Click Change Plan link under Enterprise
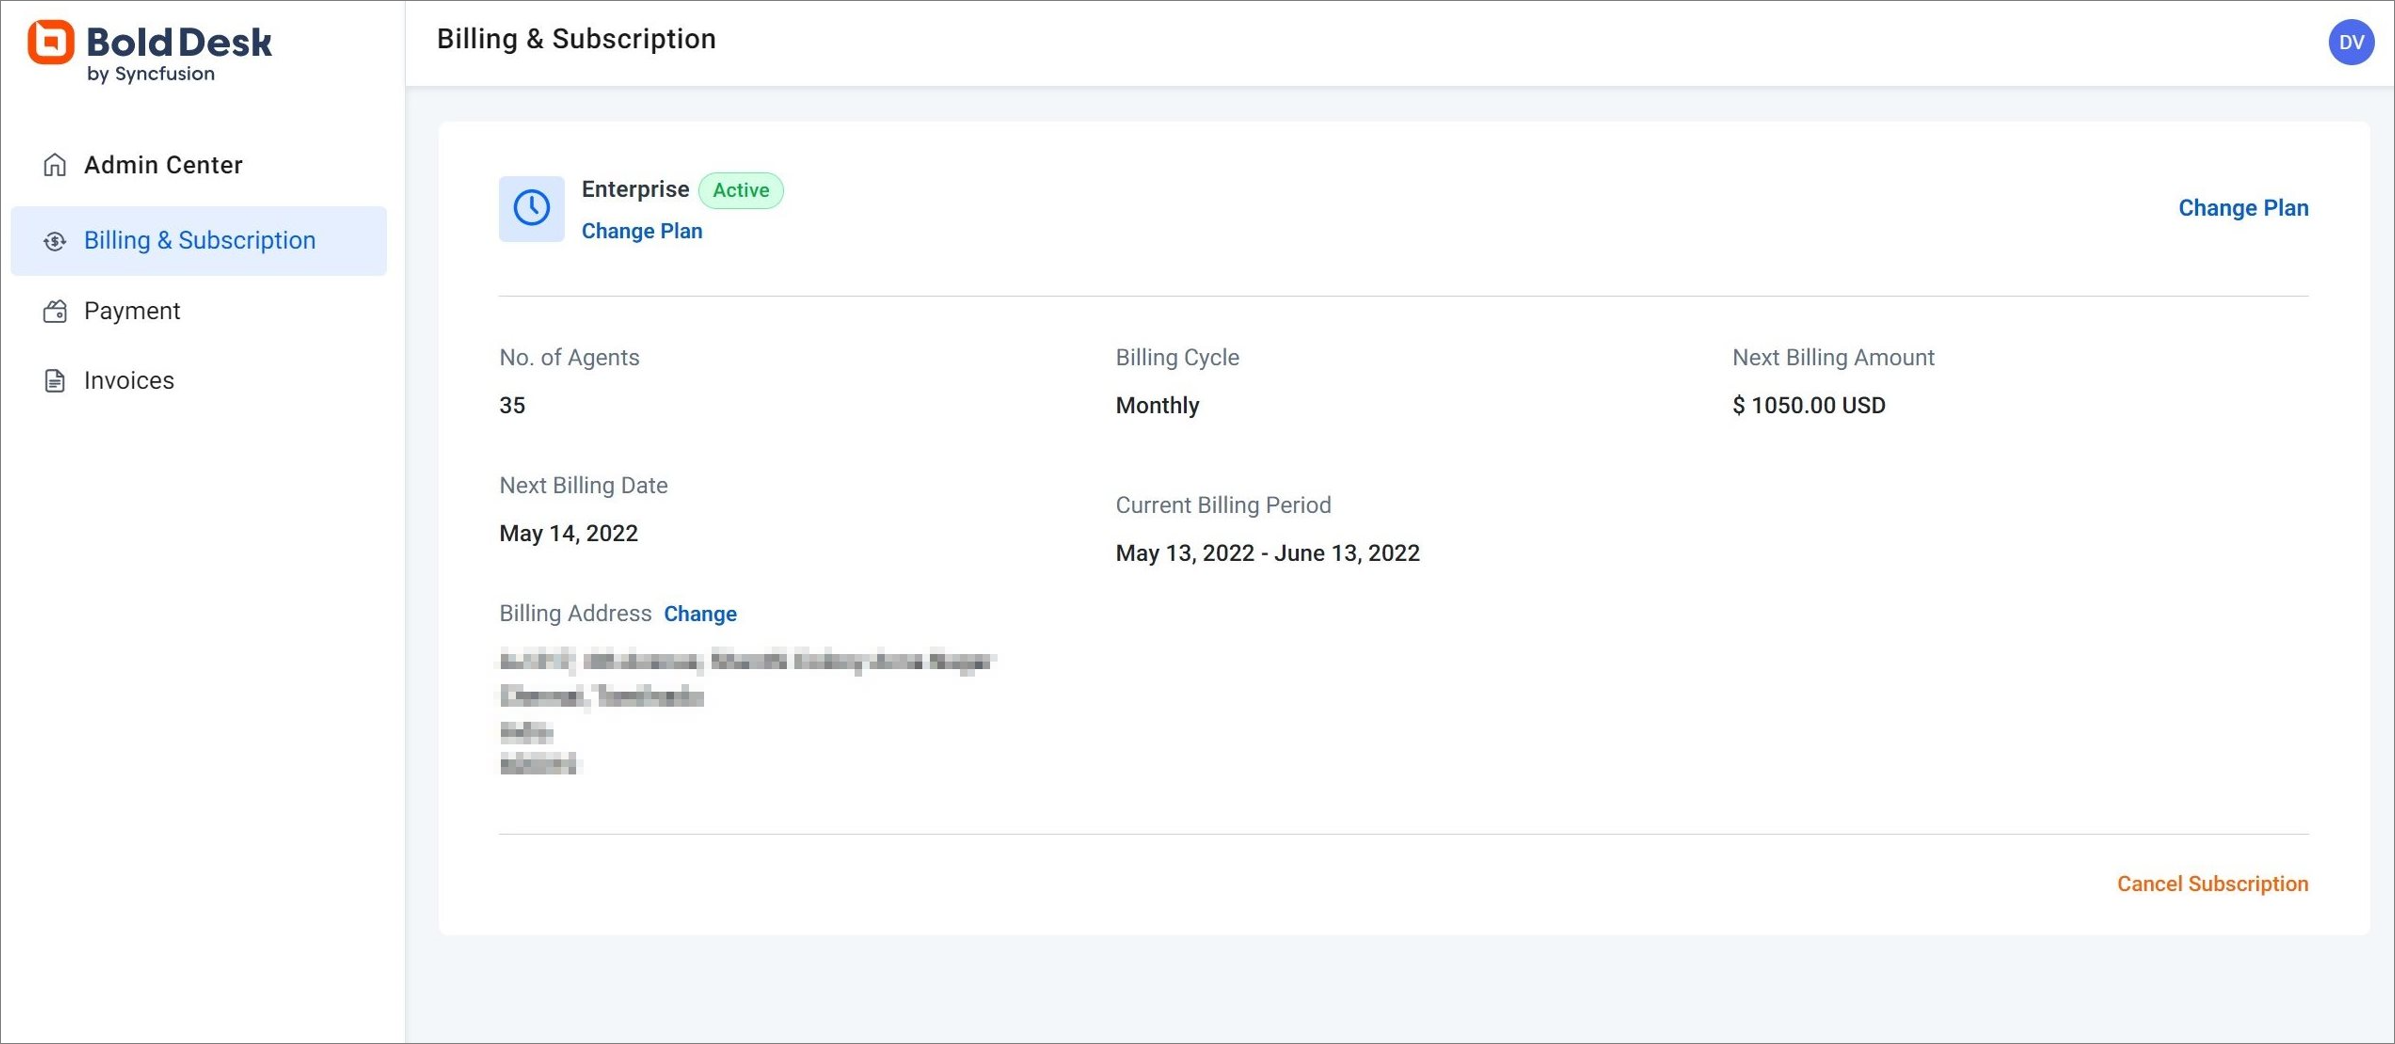 [x=642, y=231]
